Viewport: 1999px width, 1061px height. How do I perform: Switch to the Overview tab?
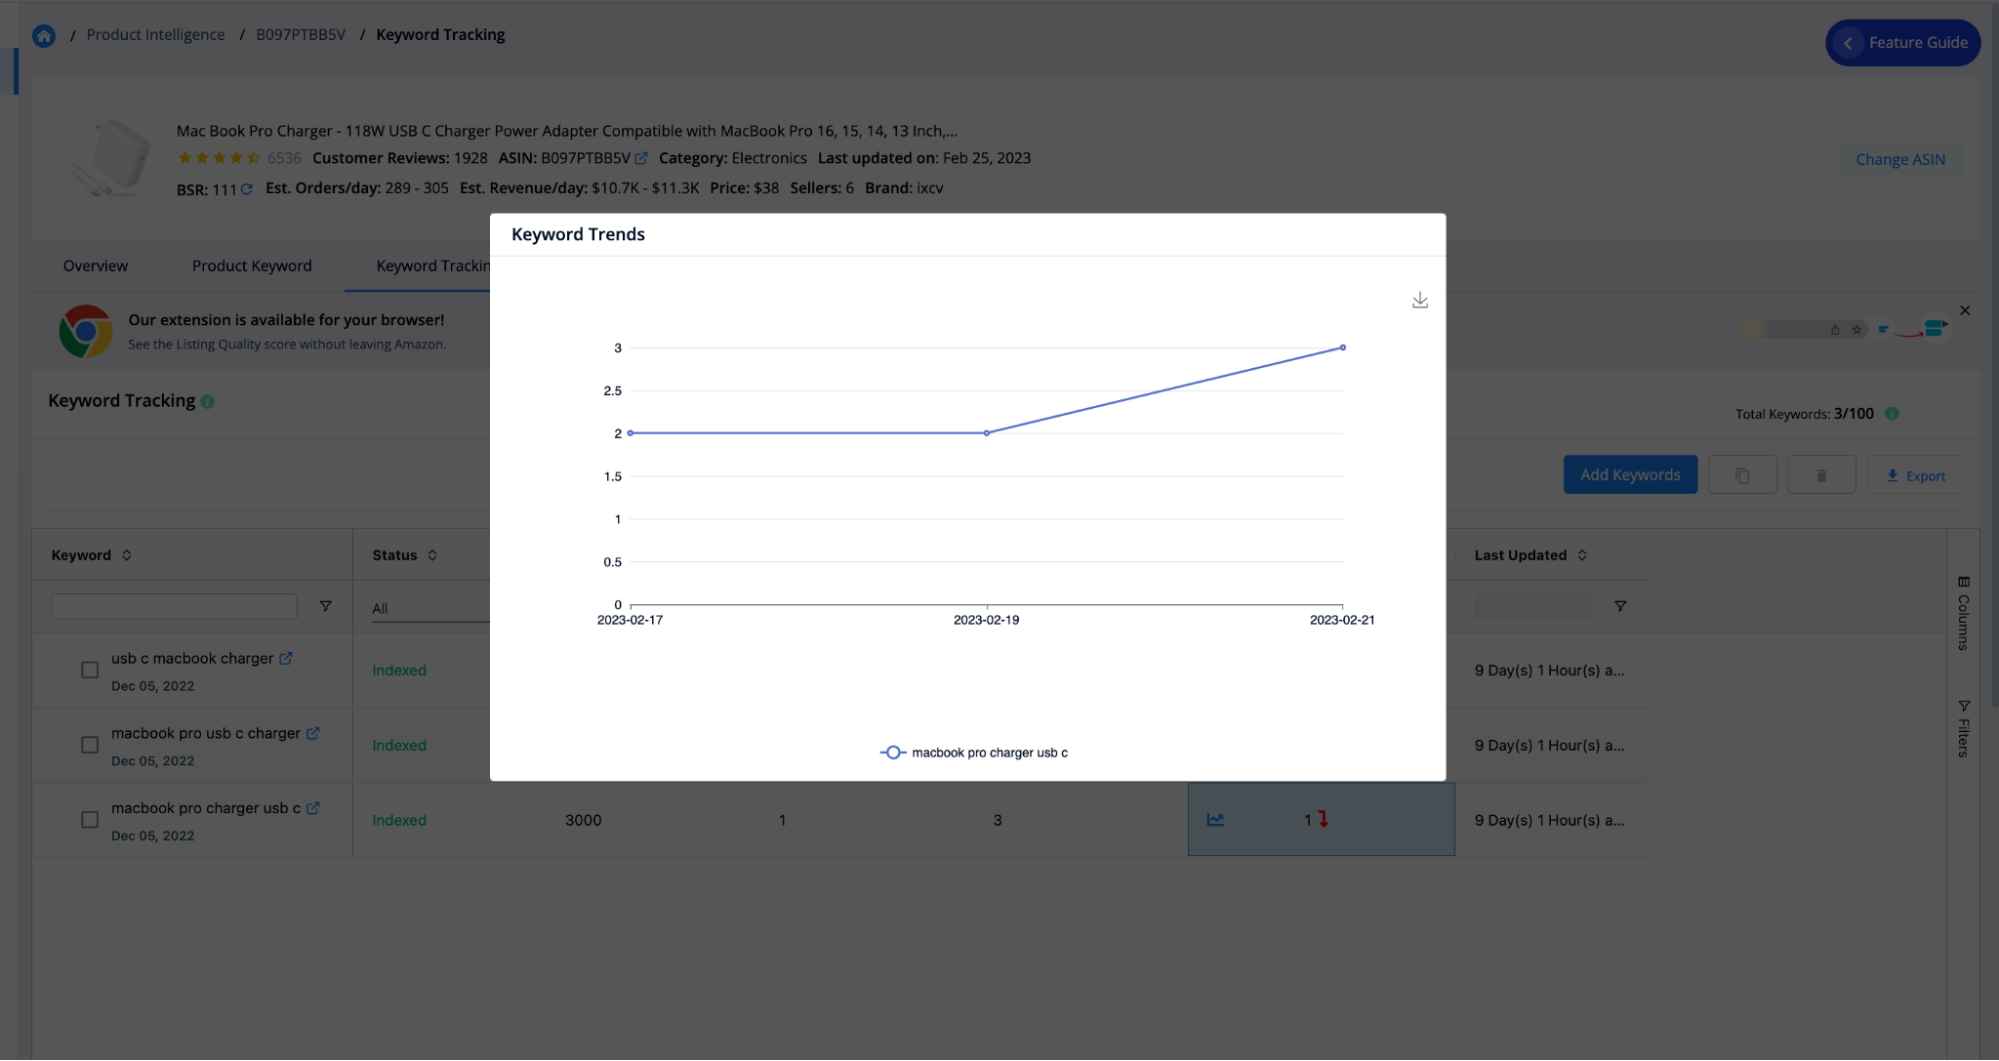click(x=95, y=266)
